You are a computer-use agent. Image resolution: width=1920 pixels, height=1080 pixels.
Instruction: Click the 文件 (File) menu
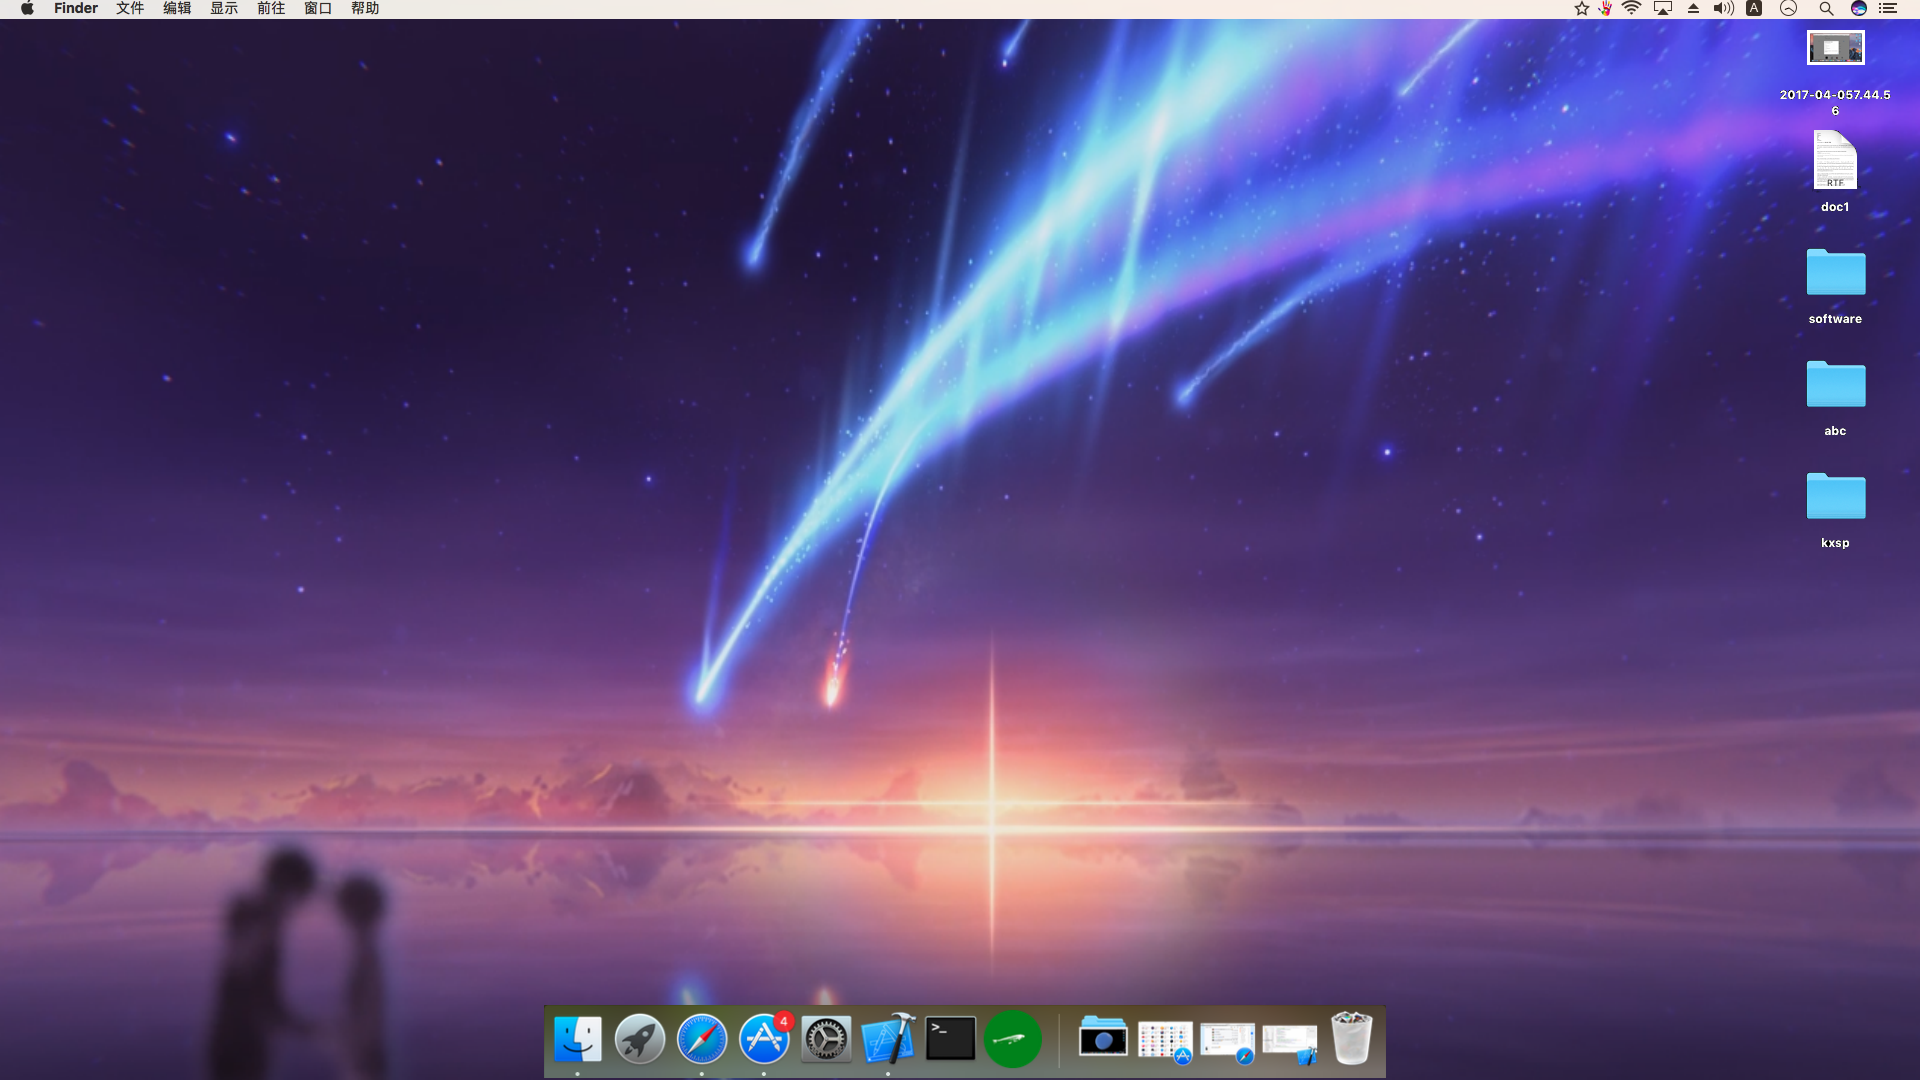129,9
